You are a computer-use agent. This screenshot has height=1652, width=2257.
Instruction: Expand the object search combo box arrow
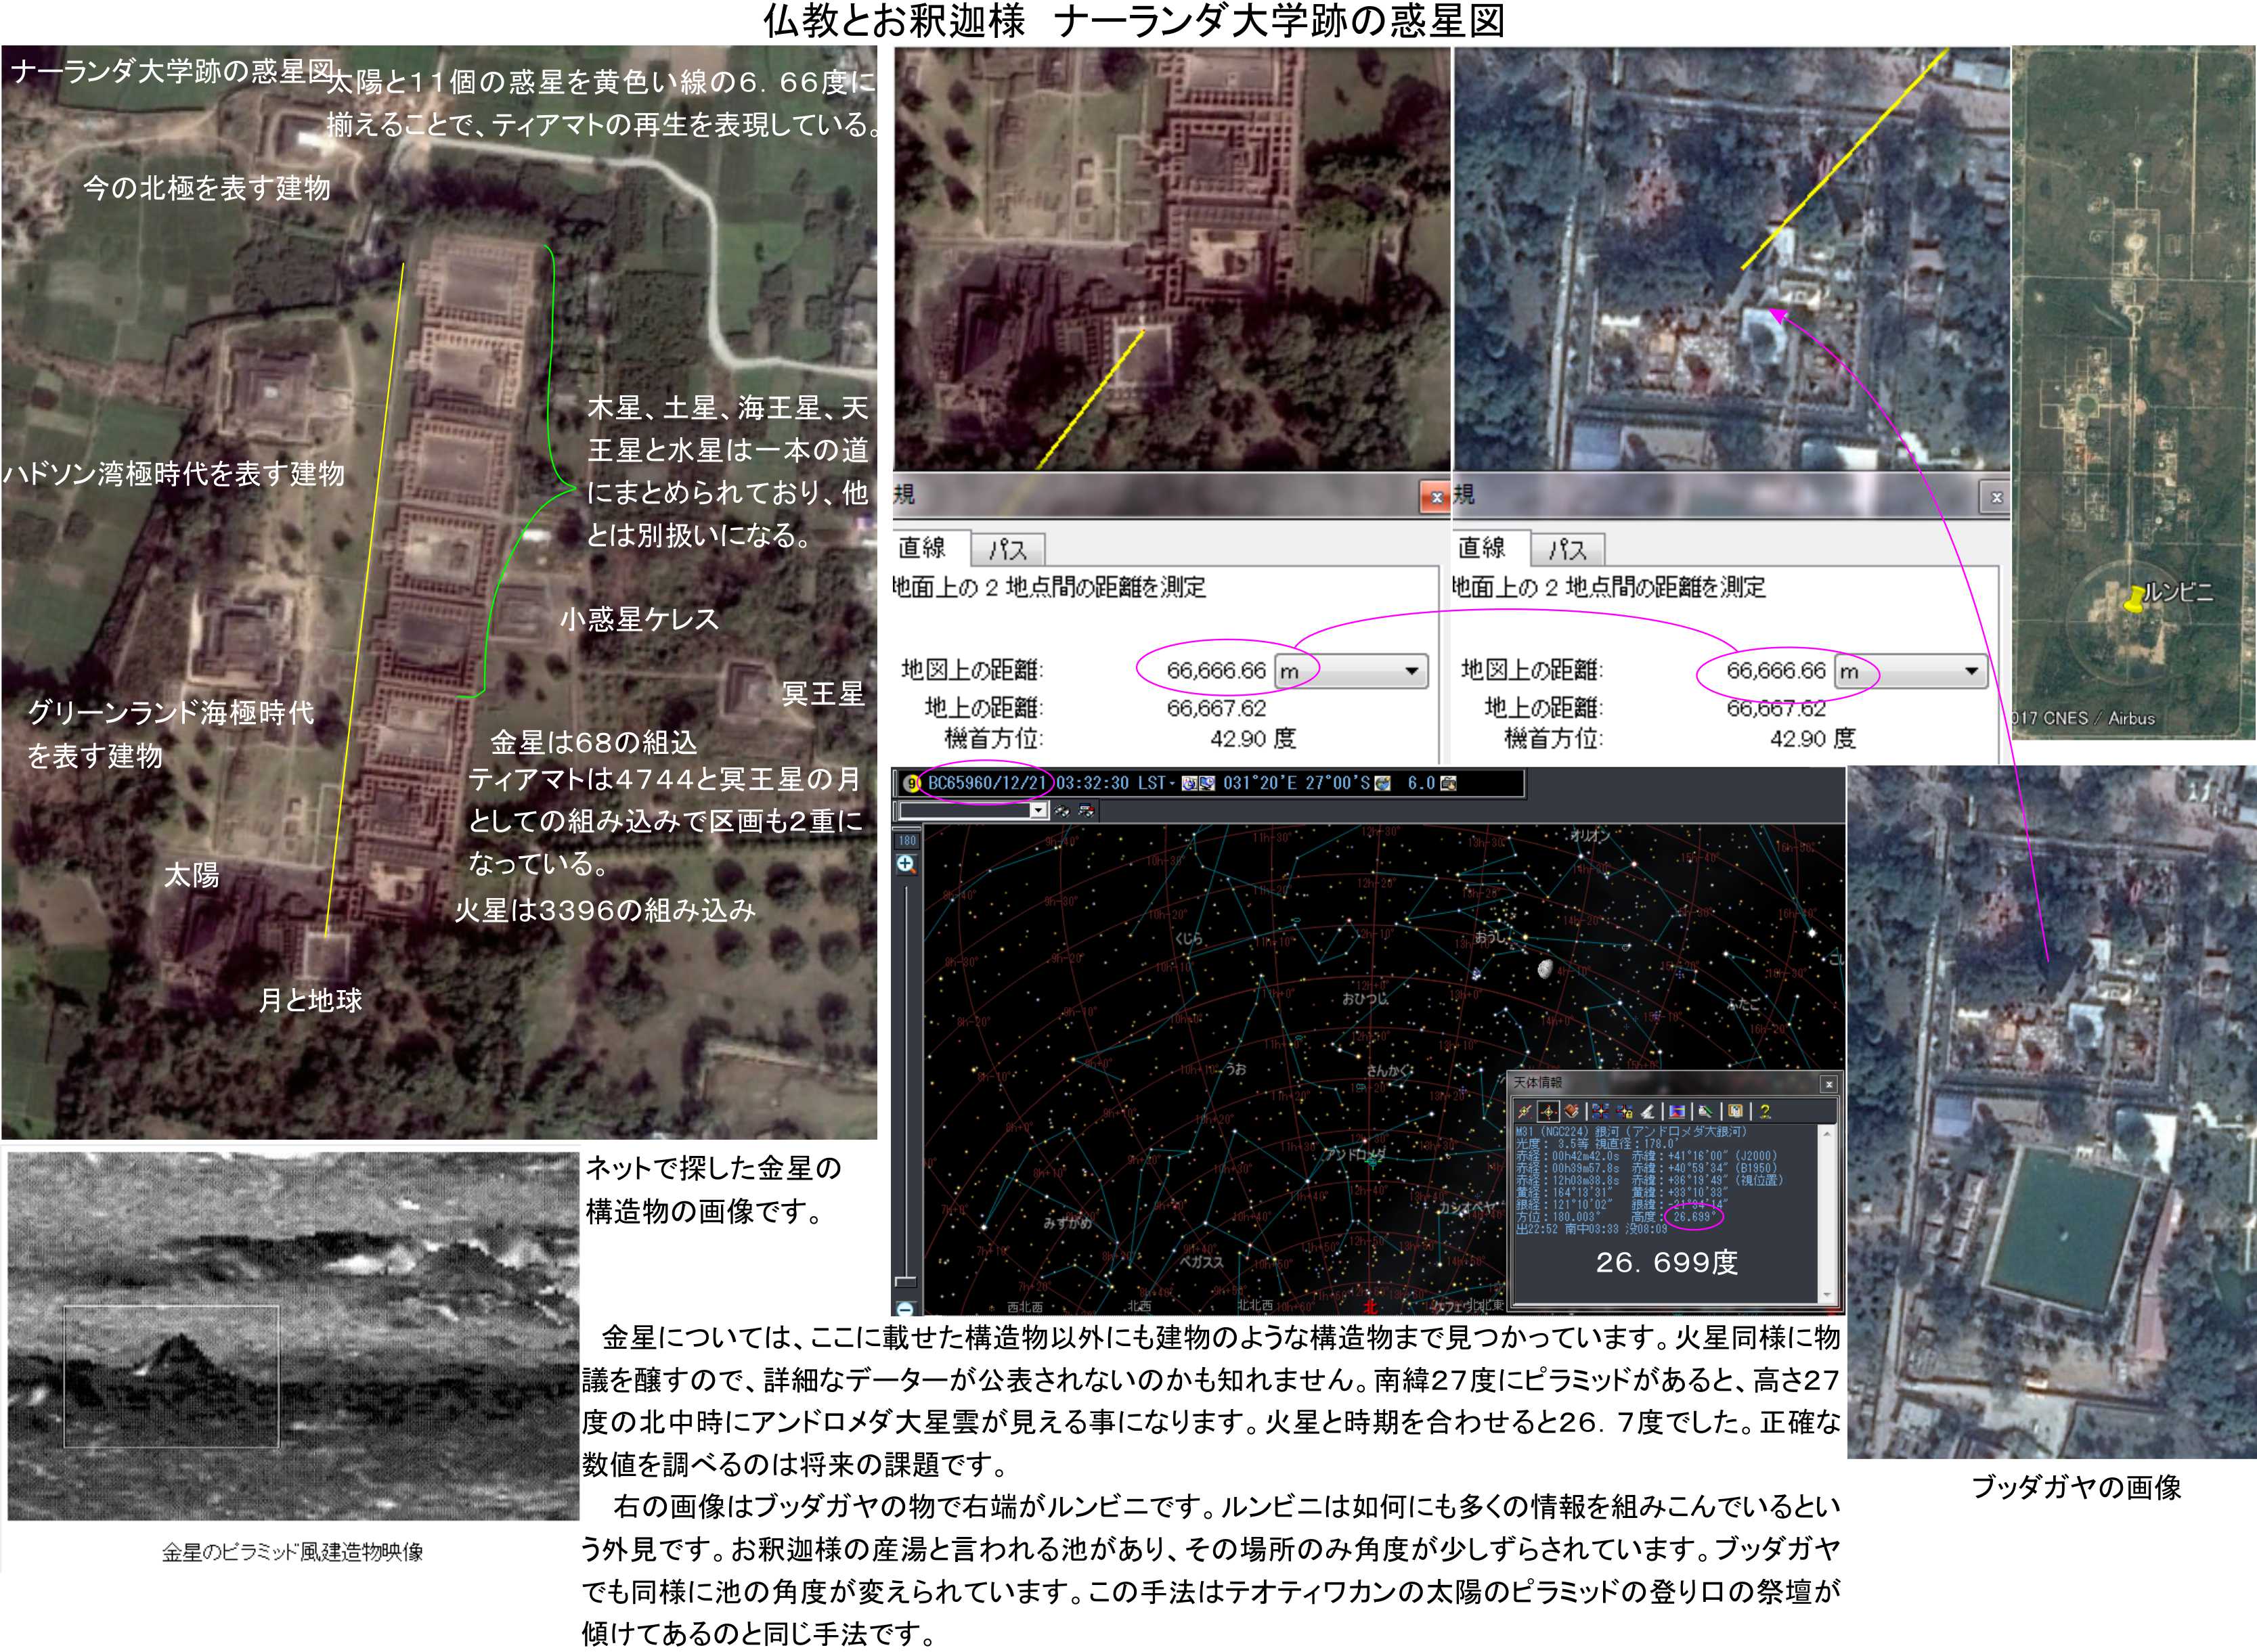[1039, 811]
